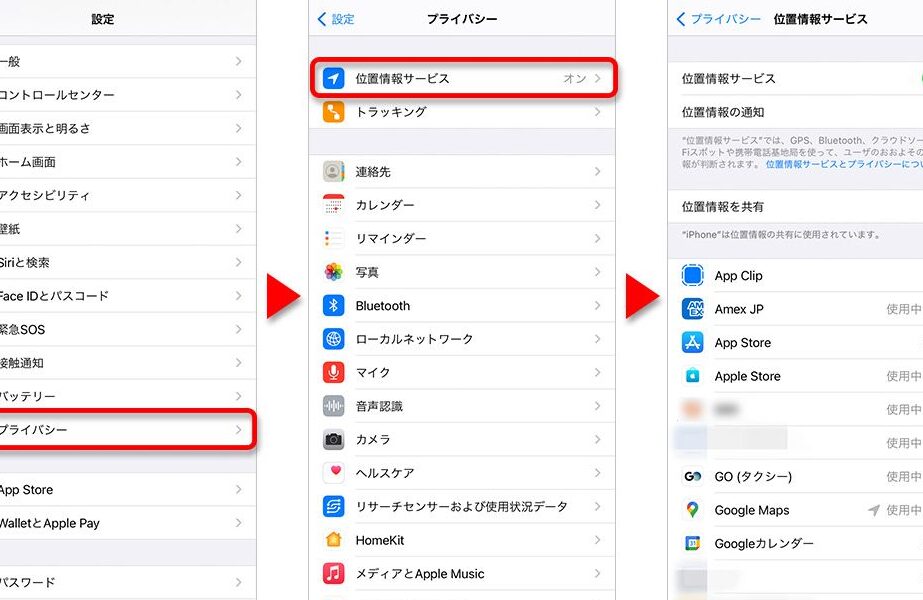Open the HomeKit house icon
Screen dimensions: 923x600
[334, 540]
